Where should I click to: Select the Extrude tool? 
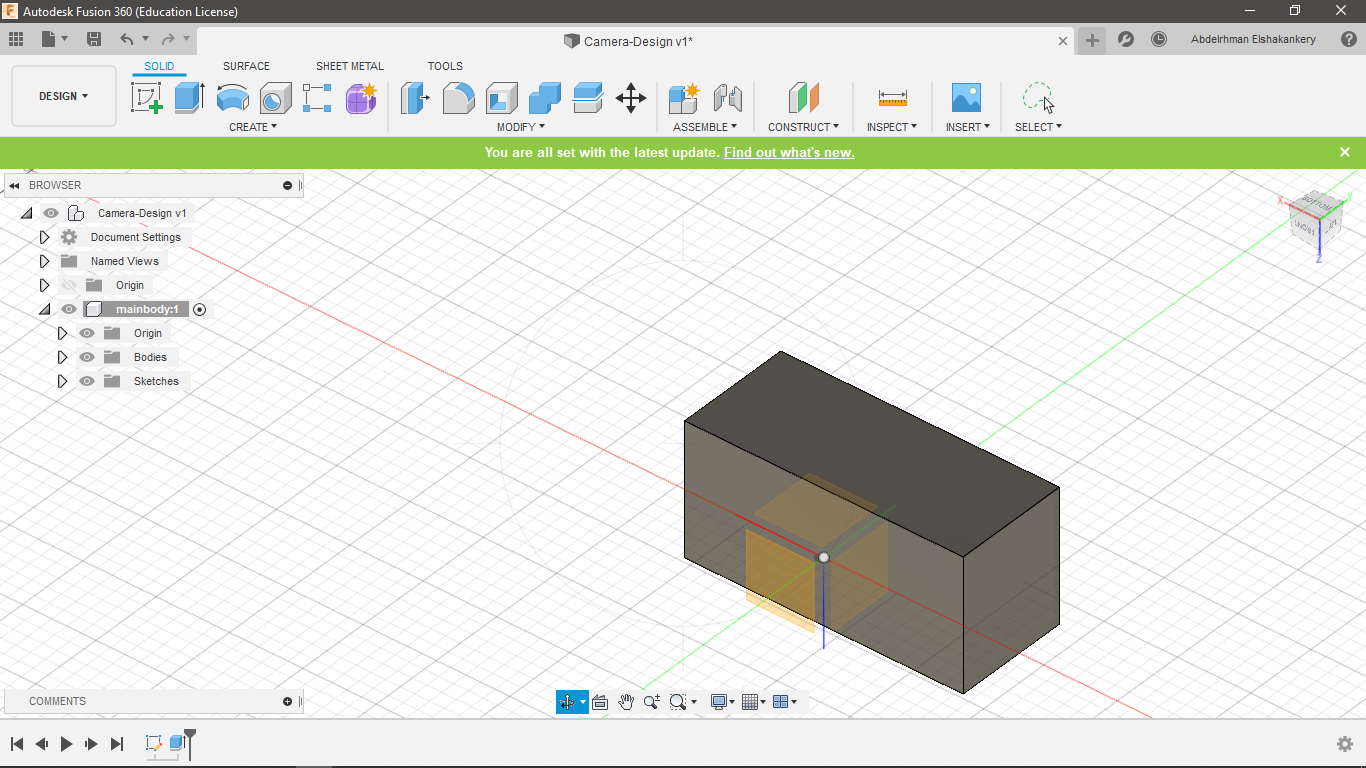[189, 98]
